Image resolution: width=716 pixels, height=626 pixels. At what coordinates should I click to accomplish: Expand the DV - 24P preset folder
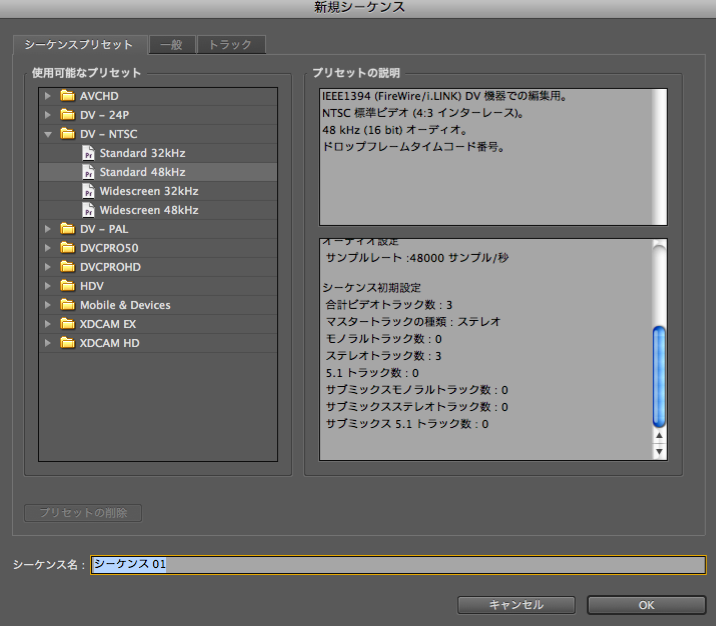(x=47, y=115)
